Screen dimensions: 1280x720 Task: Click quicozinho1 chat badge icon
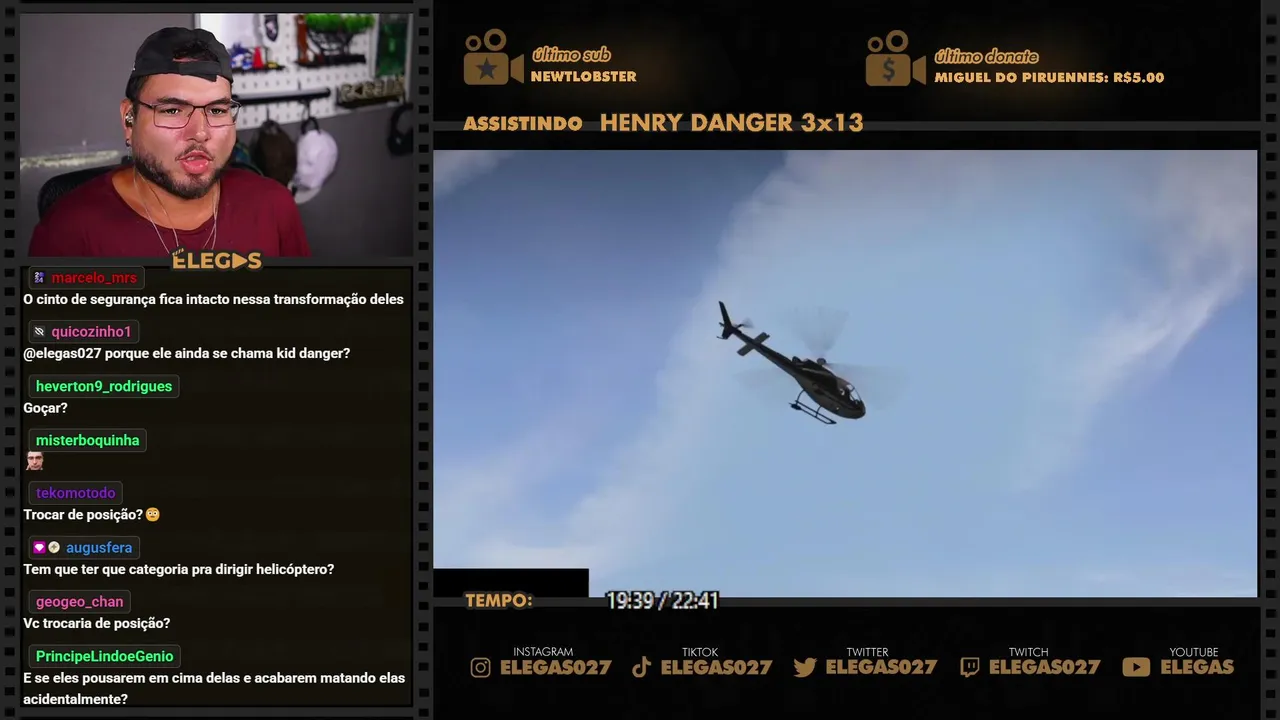coord(39,332)
